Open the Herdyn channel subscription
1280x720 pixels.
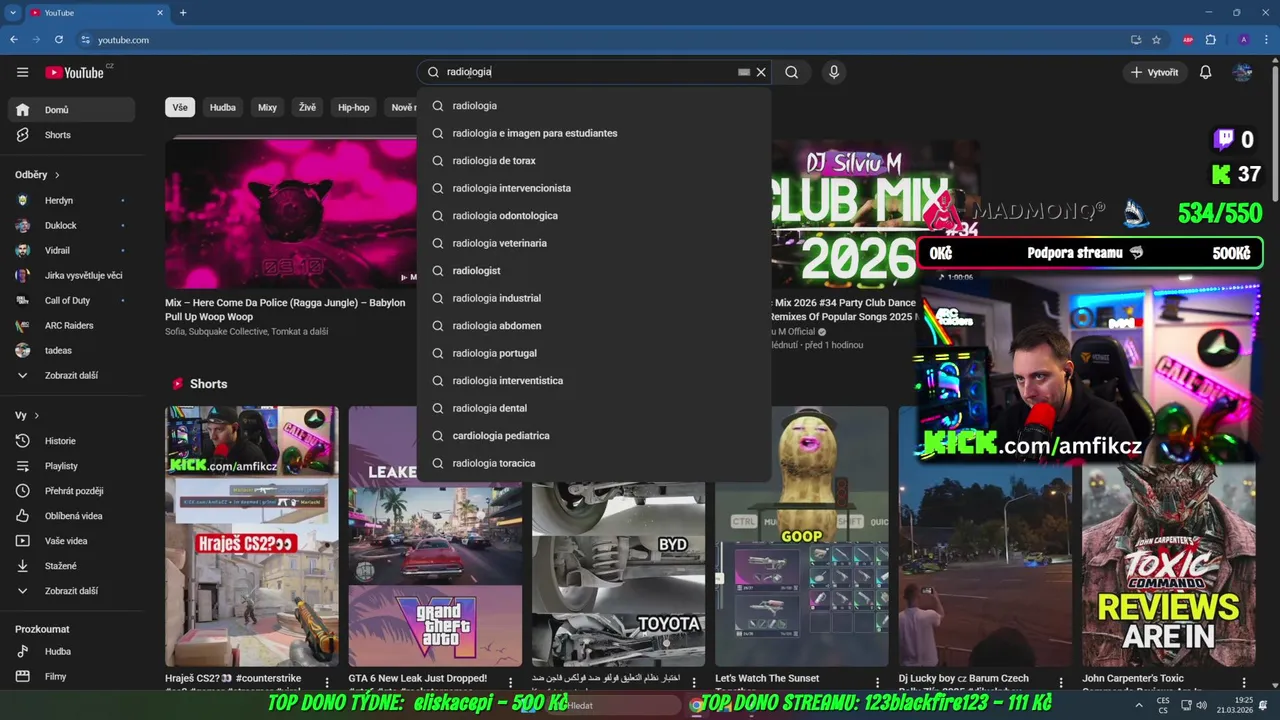tap(70, 200)
